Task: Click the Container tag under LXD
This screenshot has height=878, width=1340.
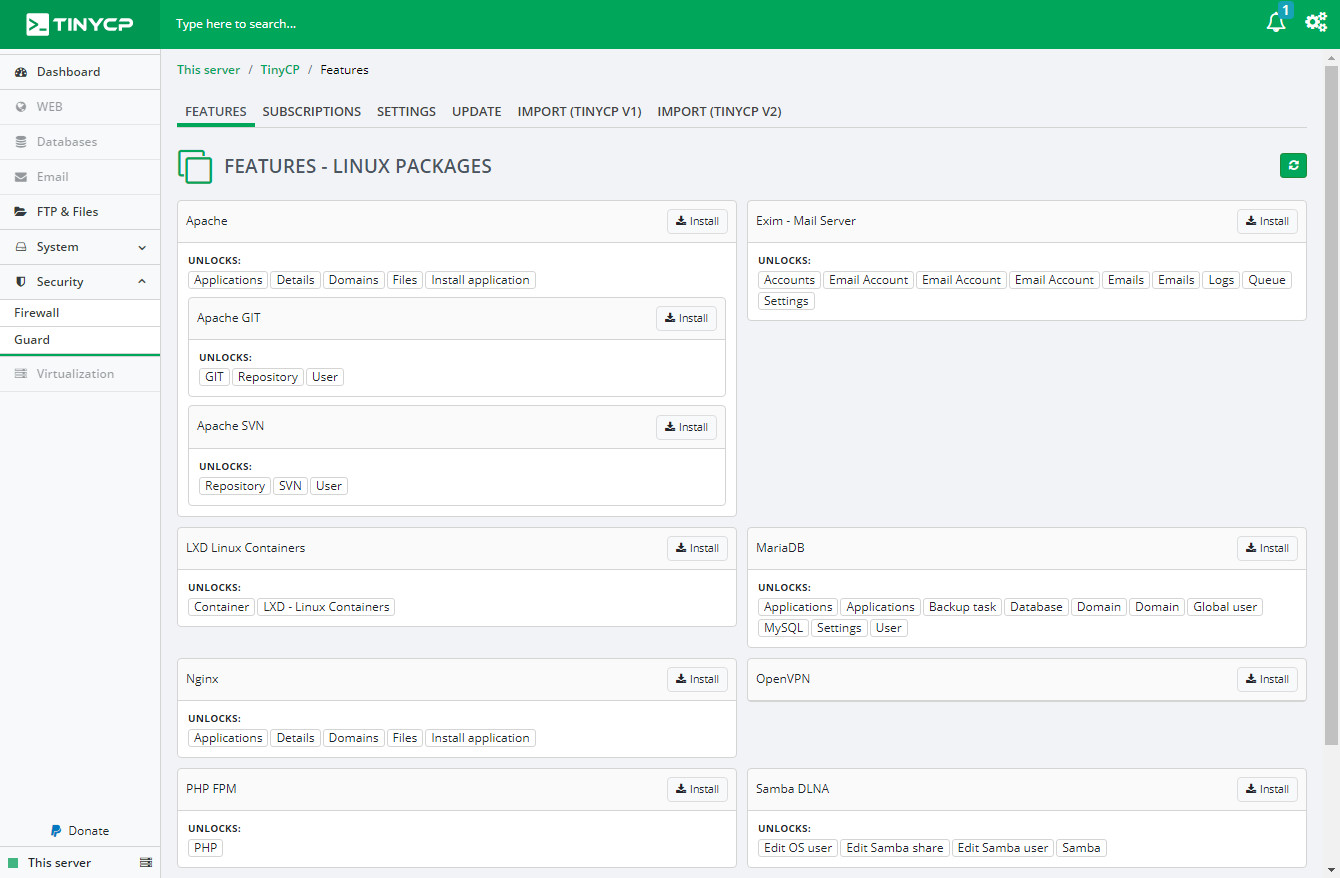Action: (222, 607)
